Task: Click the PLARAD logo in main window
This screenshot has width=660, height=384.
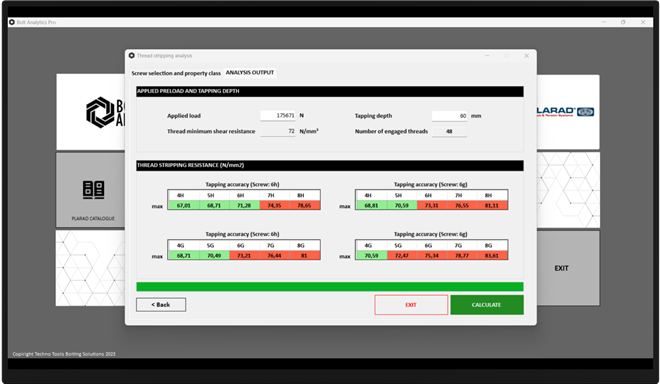Action: pyautogui.click(x=565, y=112)
